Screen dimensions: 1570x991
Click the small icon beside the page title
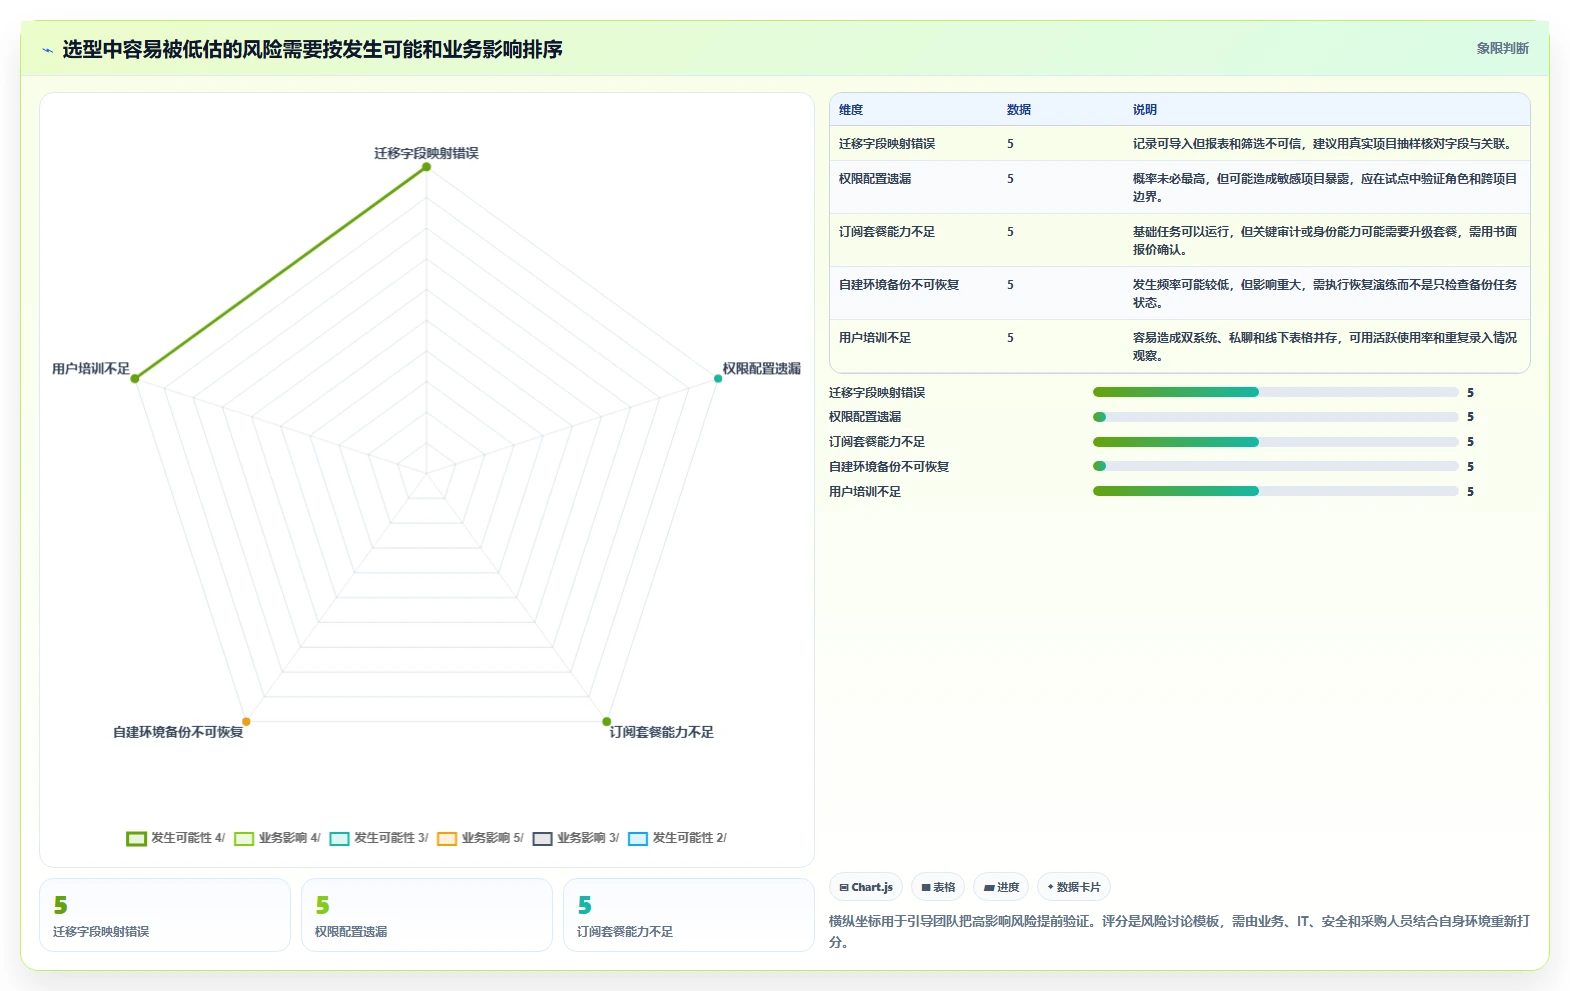pos(47,50)
